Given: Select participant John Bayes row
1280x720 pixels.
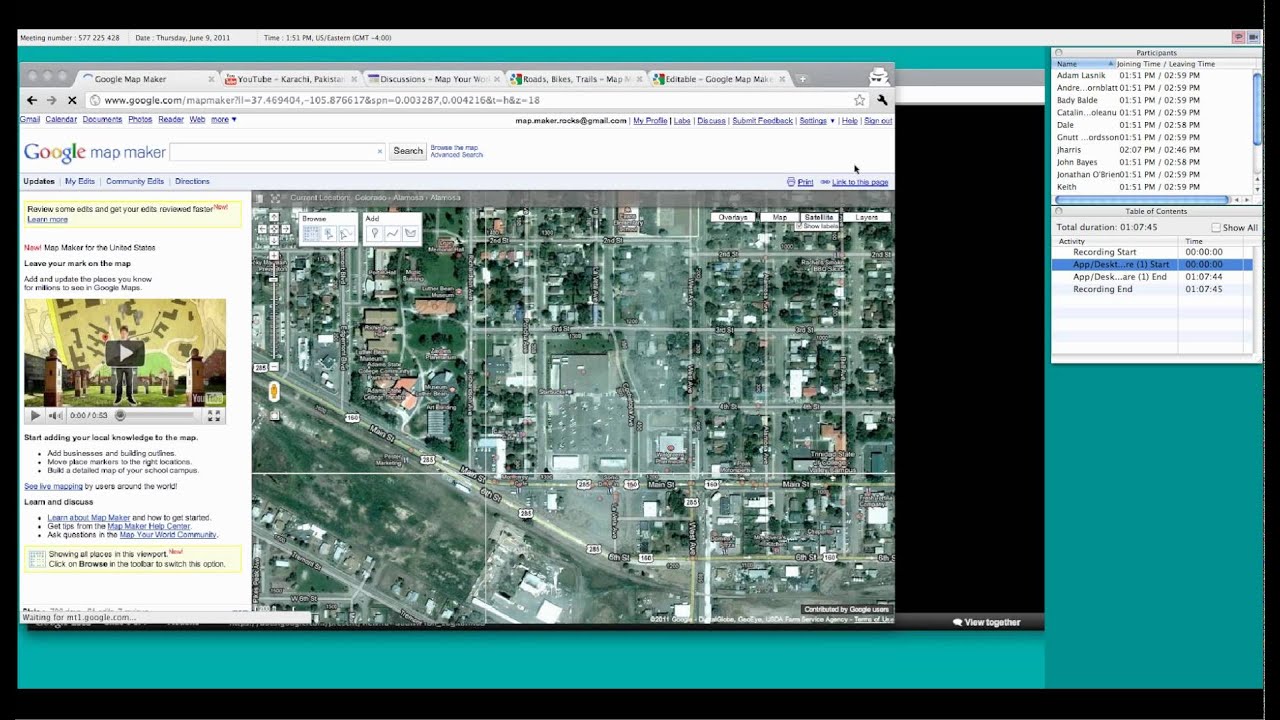Looking at the screenshot, I should point(1152,162).
